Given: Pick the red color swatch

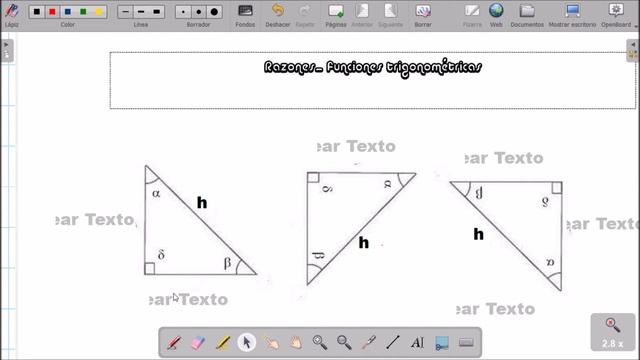Looking at the screenshot, I should coord(52,12).
